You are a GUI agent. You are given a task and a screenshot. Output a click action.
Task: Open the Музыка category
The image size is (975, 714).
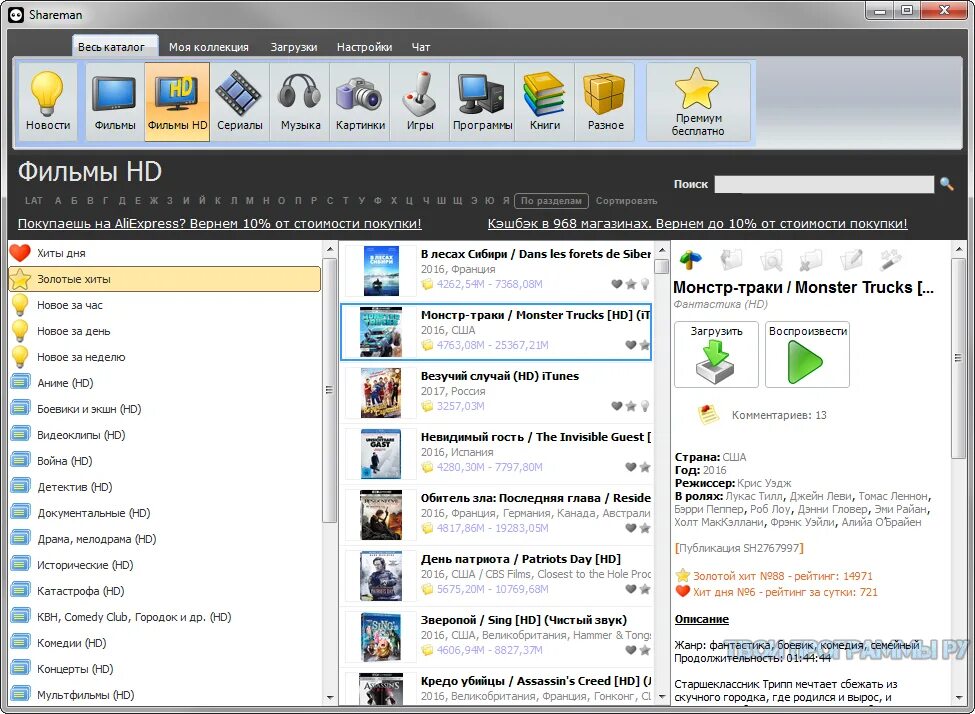[x=300, y=101]
